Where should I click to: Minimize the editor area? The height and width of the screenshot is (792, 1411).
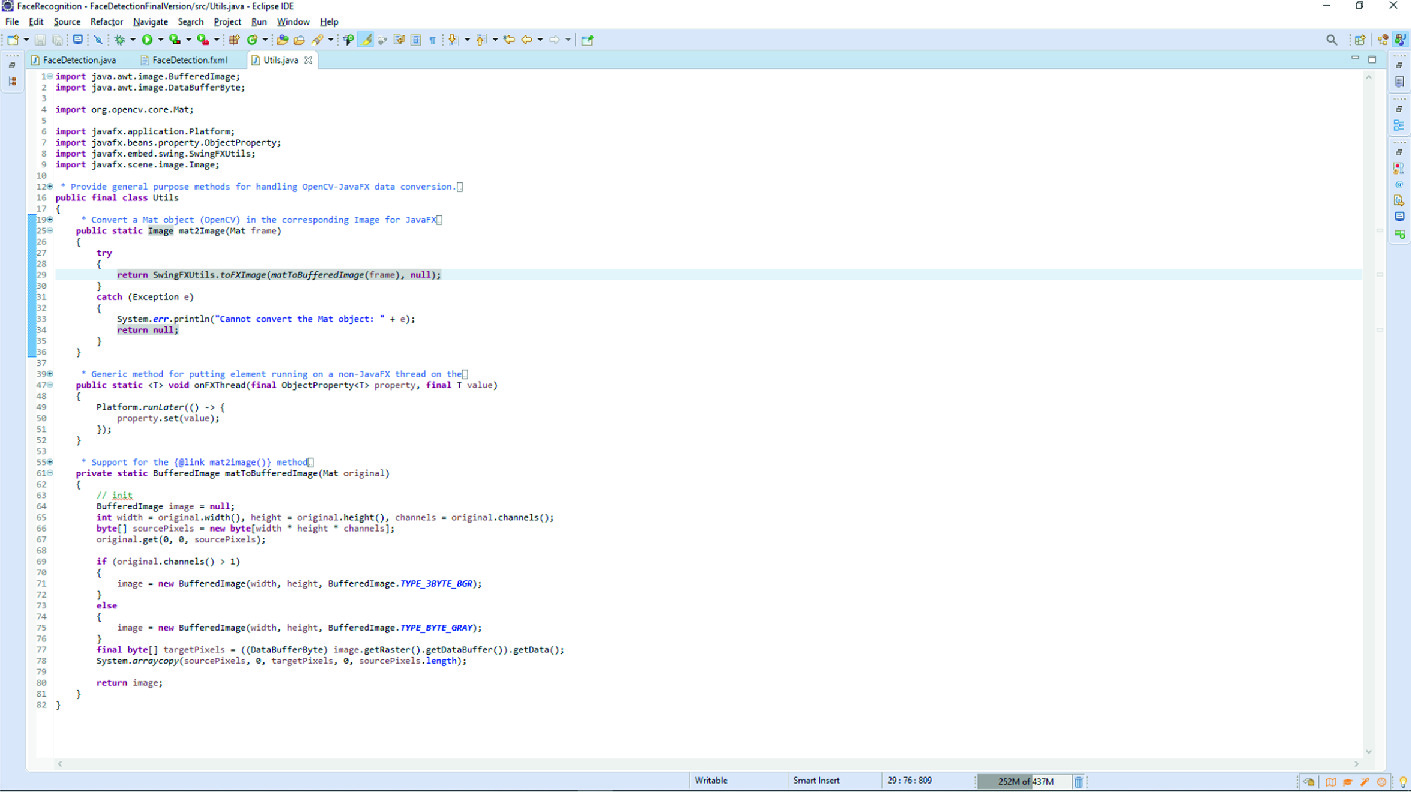click(1356, 59)
